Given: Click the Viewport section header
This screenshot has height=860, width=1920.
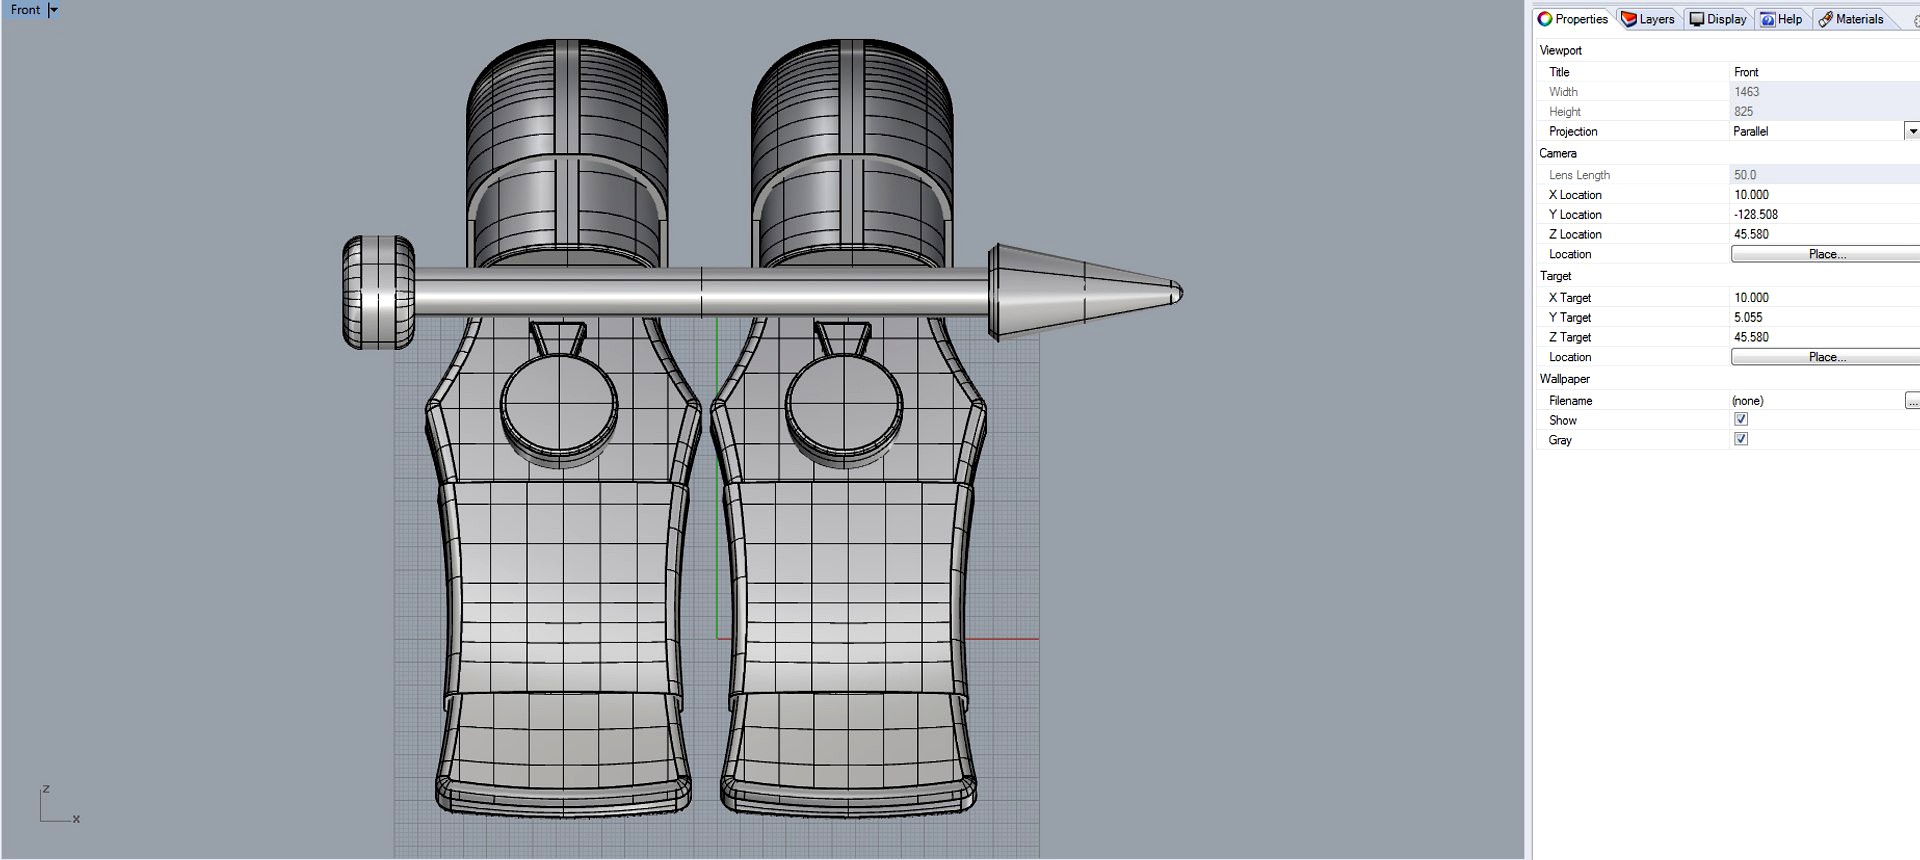Looking at the screenshot, I should (x=1560, y=50).
